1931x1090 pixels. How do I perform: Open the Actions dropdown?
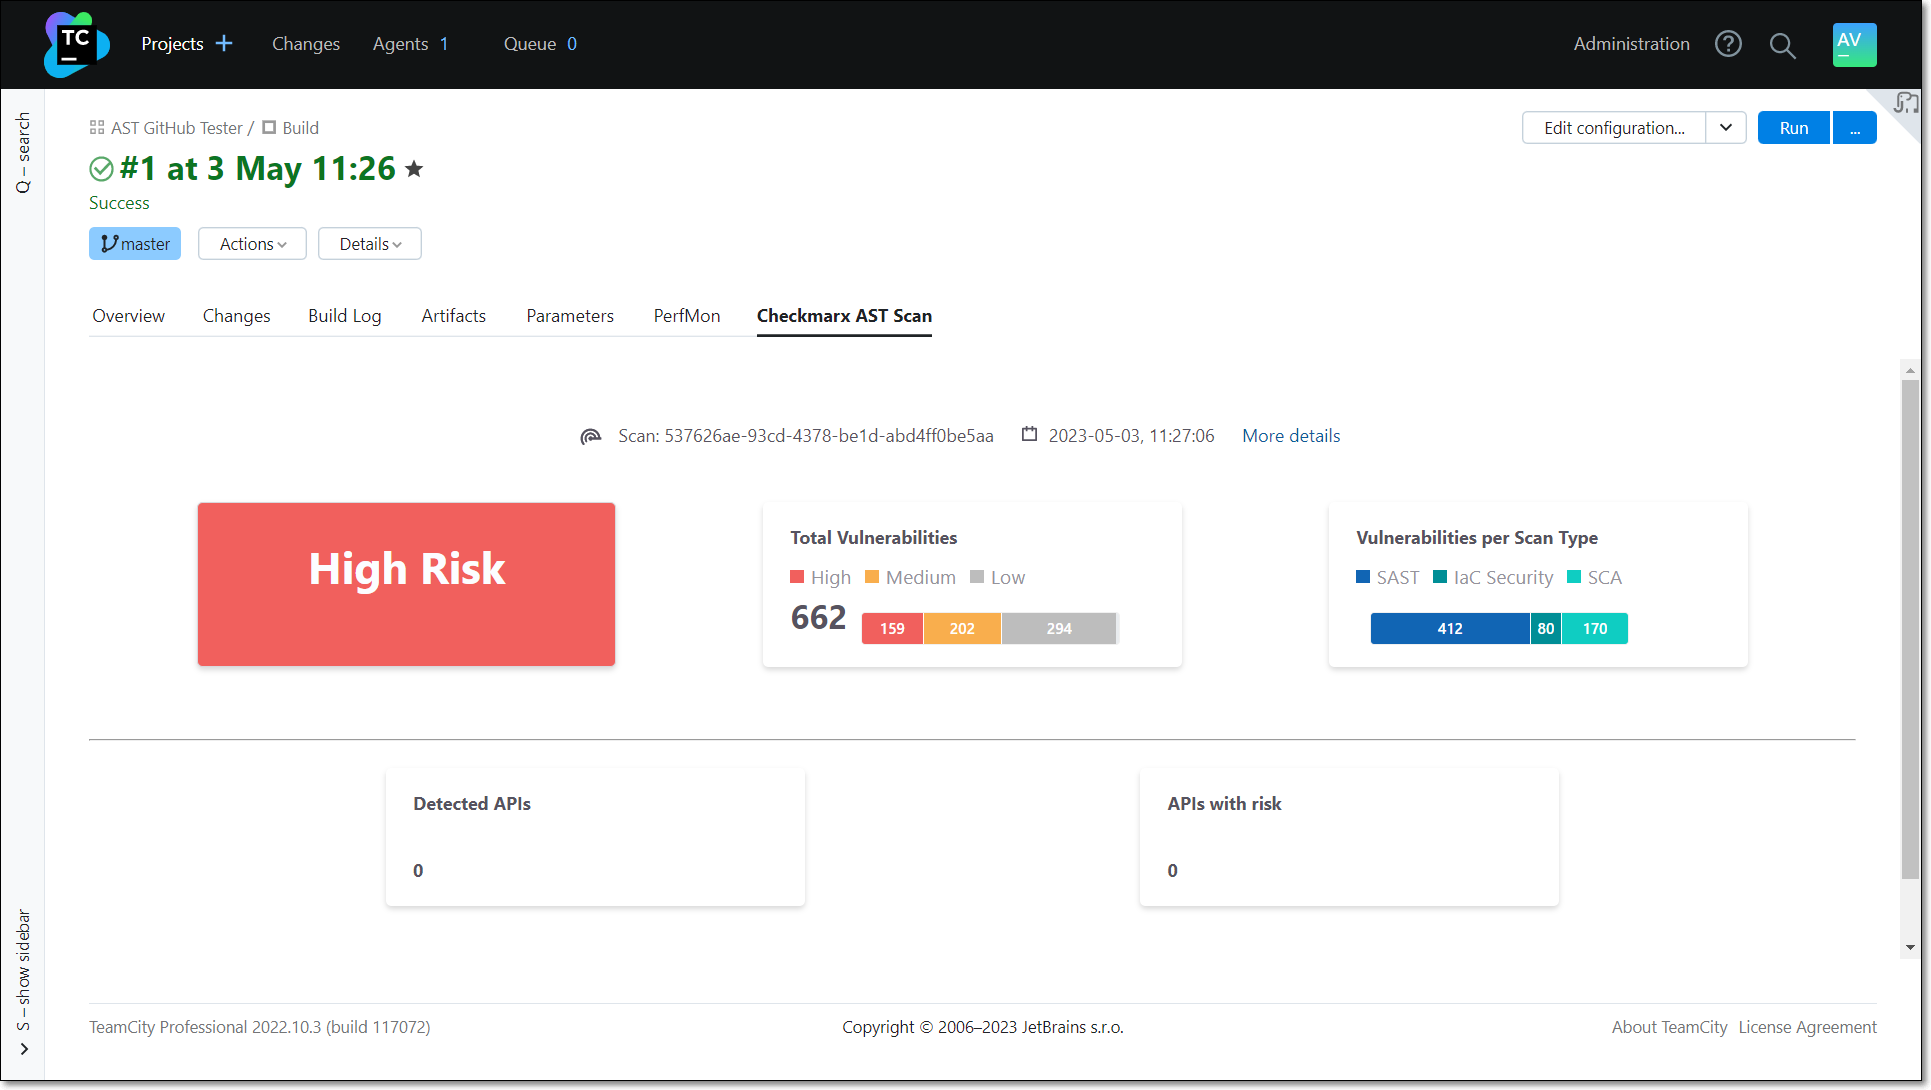pos(252,244)
